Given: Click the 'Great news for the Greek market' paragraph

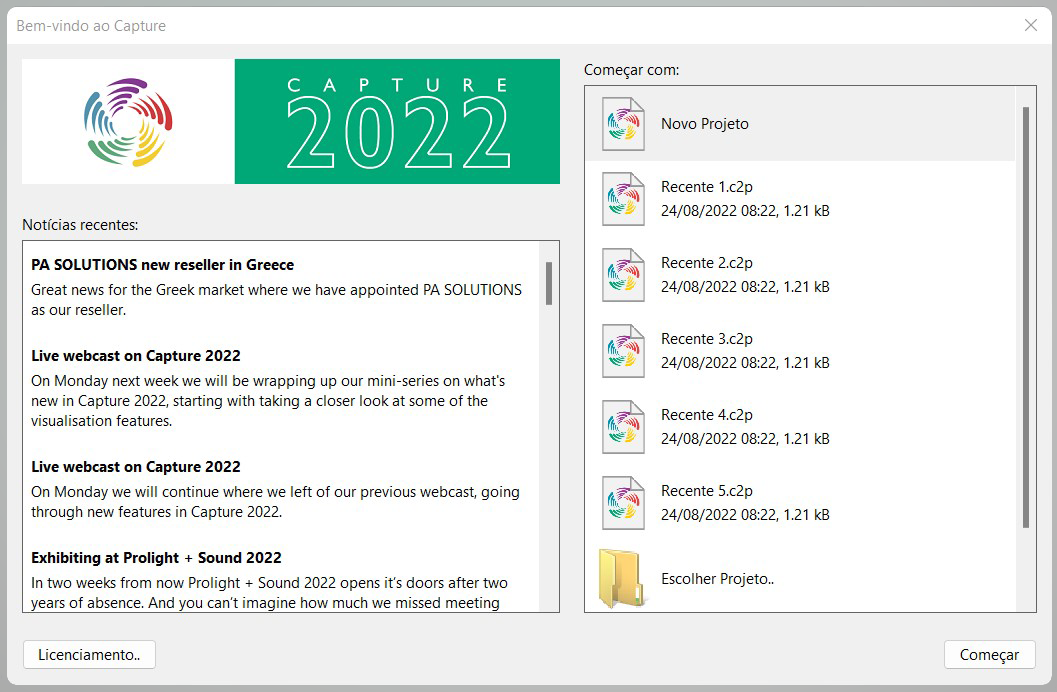Looking at the screenshot, I should point(276,300).
